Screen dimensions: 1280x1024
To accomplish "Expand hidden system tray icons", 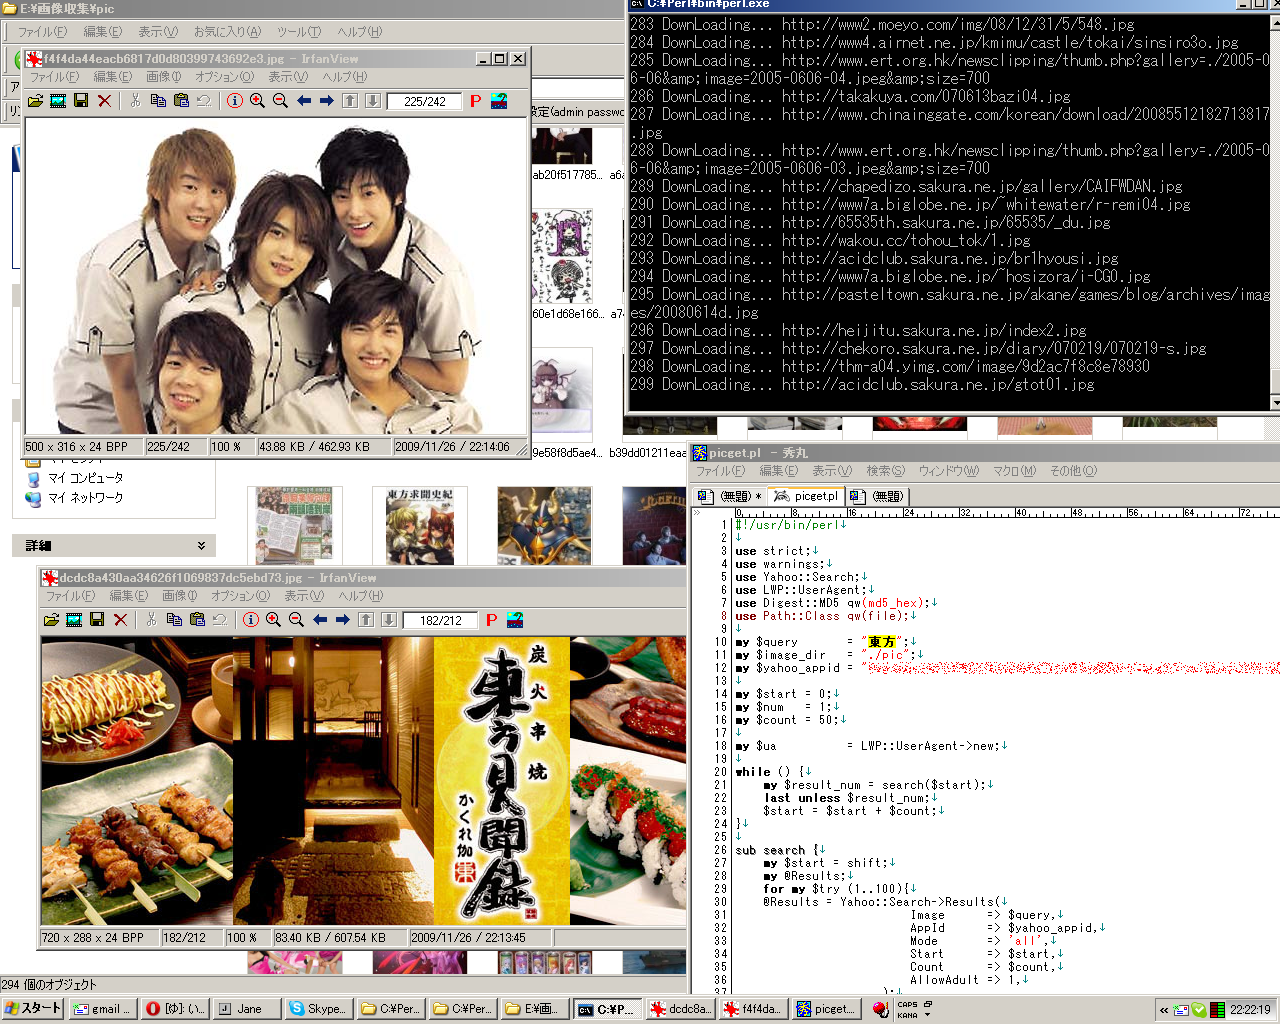I will click(x=1164, y=1010).
